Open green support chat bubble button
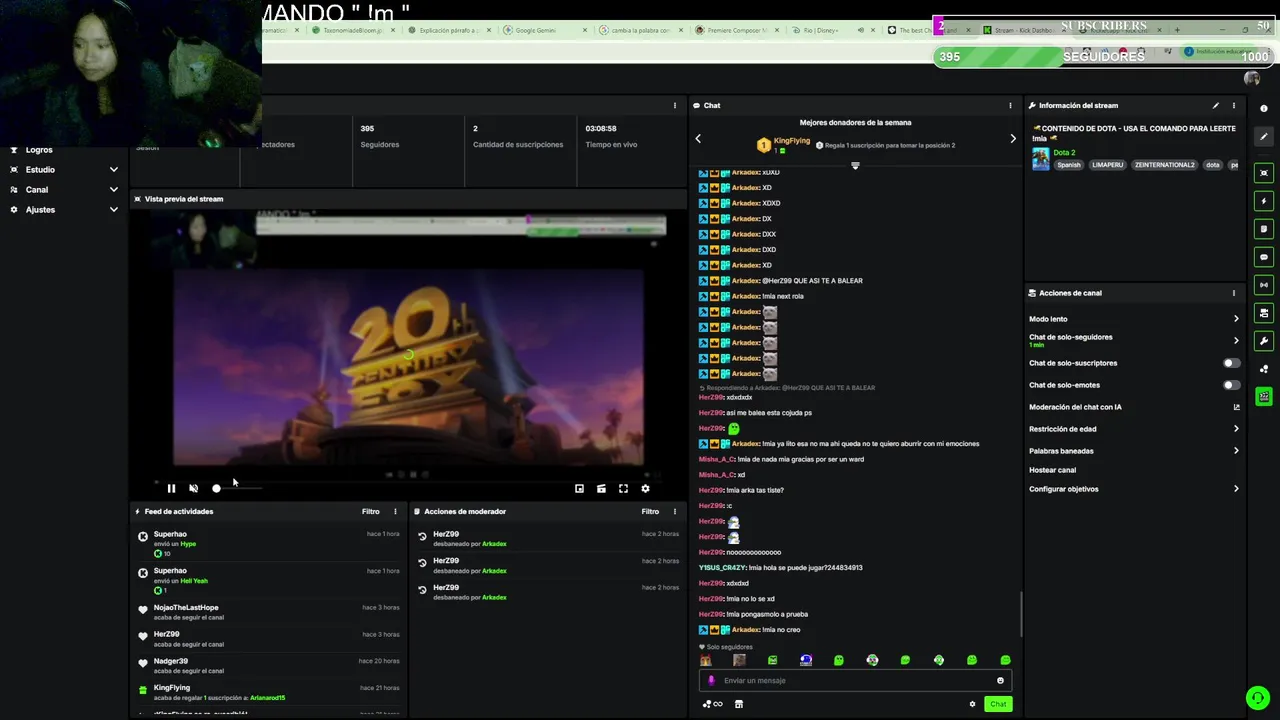 (x=1257, y=697)
